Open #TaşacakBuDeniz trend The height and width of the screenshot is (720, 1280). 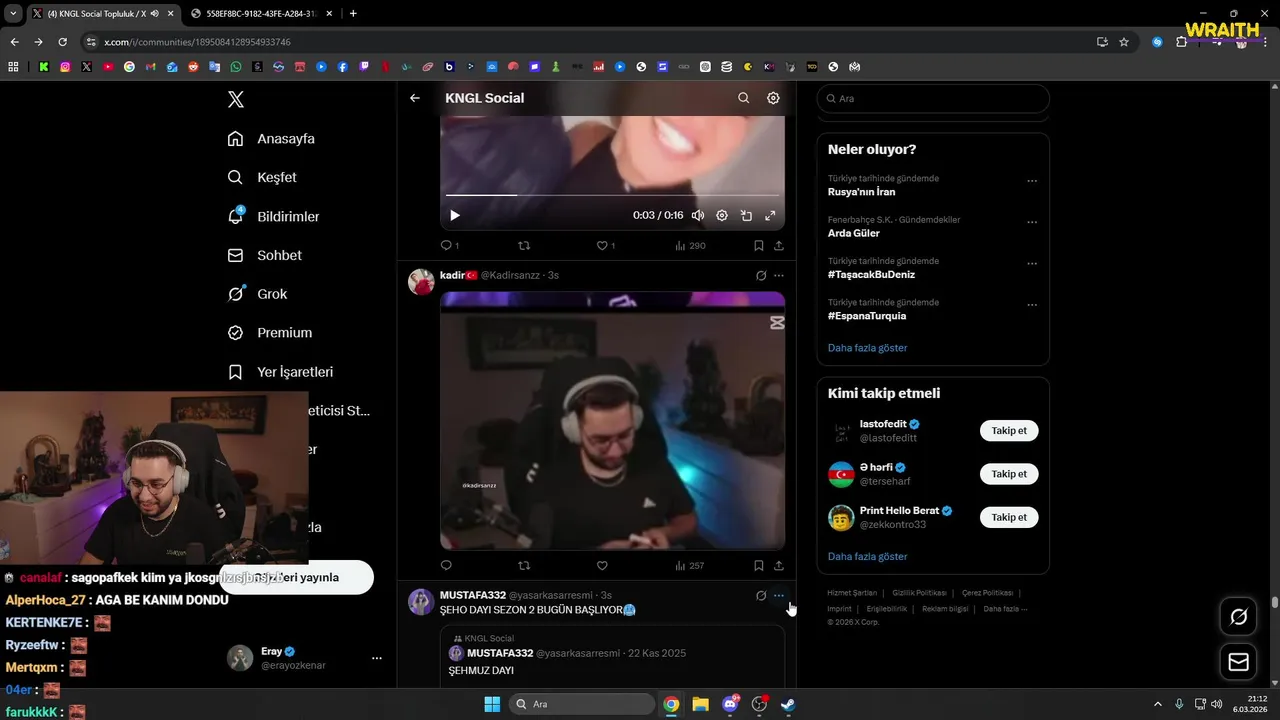[871, 275]
